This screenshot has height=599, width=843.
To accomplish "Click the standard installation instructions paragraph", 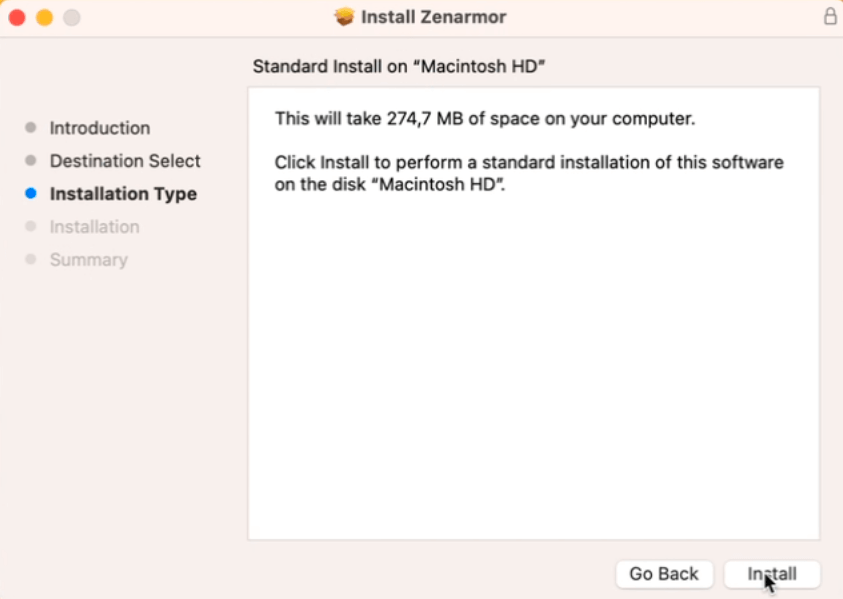I will 528,173.
